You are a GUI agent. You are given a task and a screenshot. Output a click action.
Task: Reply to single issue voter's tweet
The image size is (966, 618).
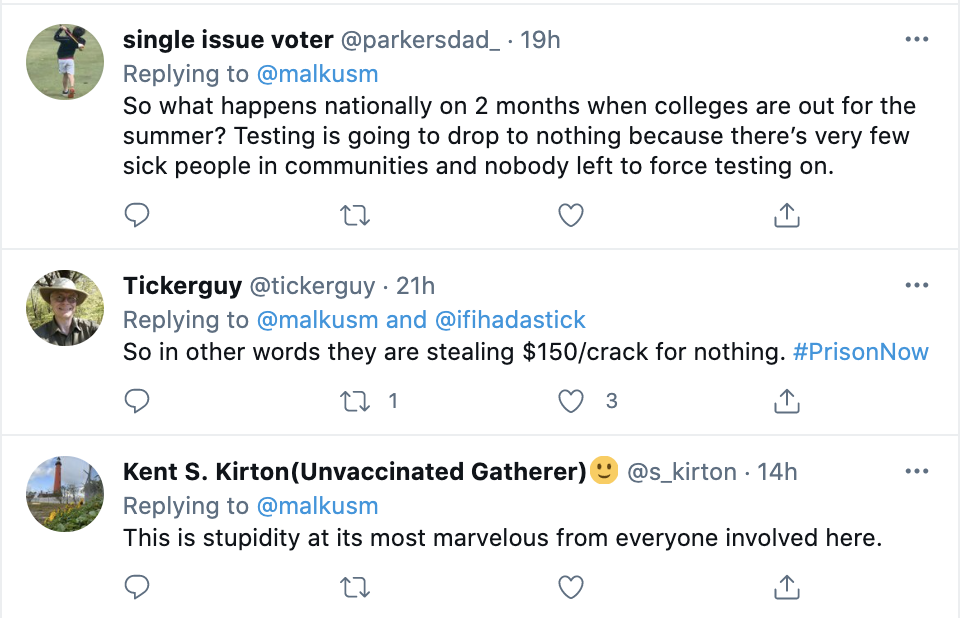138,215
